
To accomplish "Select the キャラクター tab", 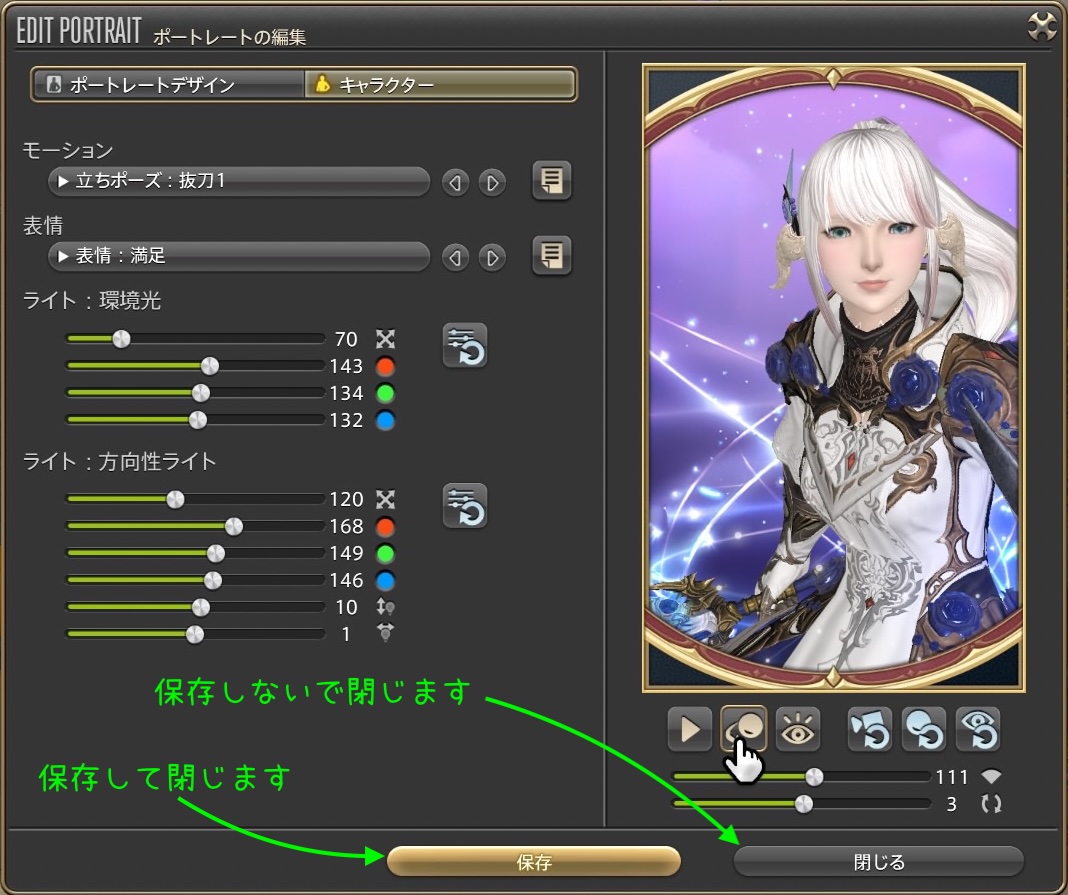I will click(x=440, y=85).
